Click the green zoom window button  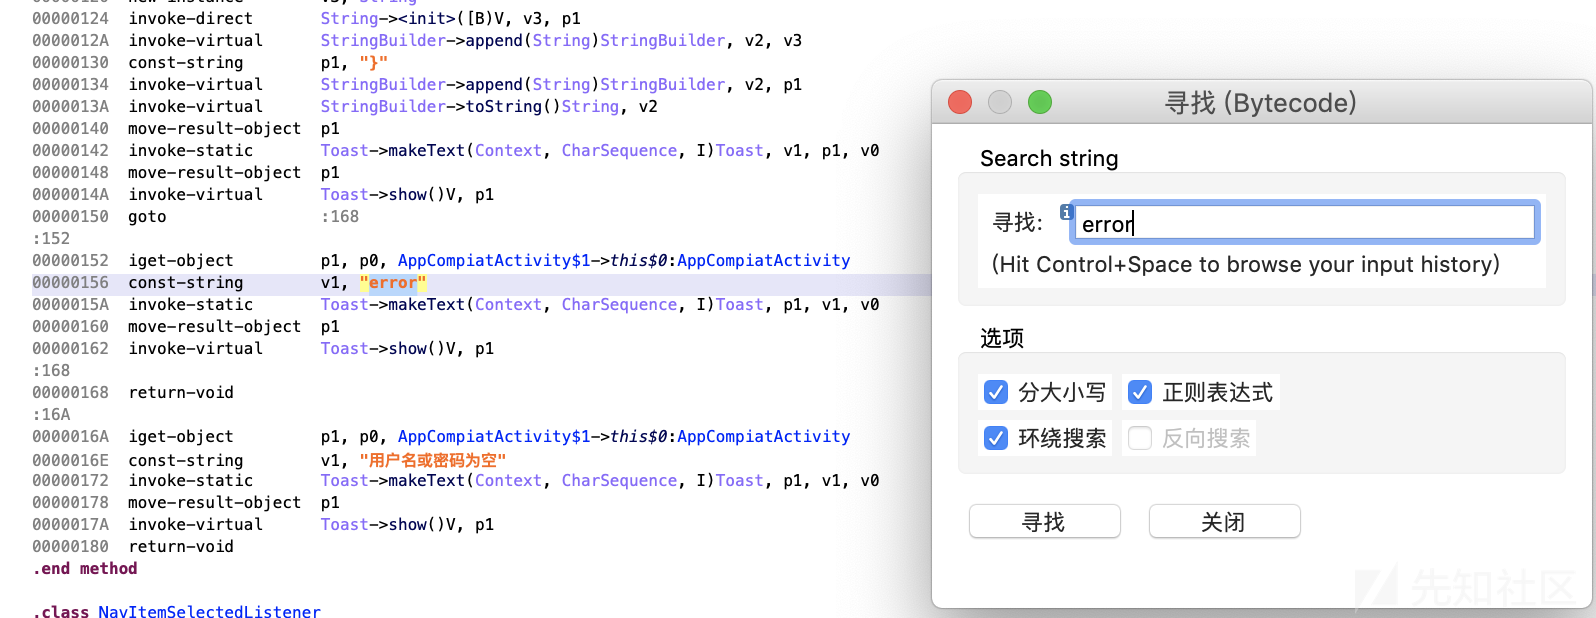[x=1040, y=102]
